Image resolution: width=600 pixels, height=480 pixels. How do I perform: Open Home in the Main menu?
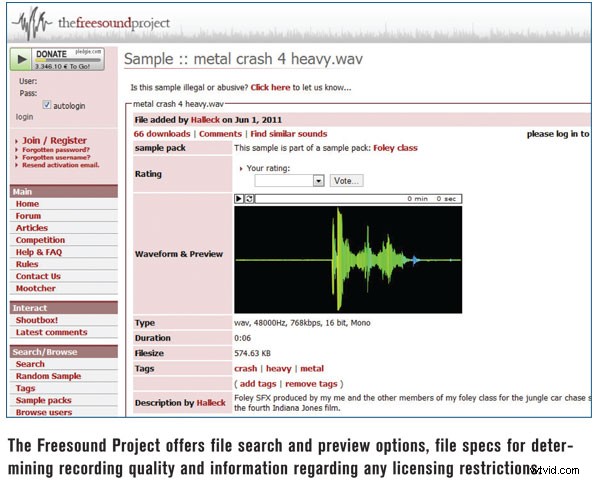point(27,204)
